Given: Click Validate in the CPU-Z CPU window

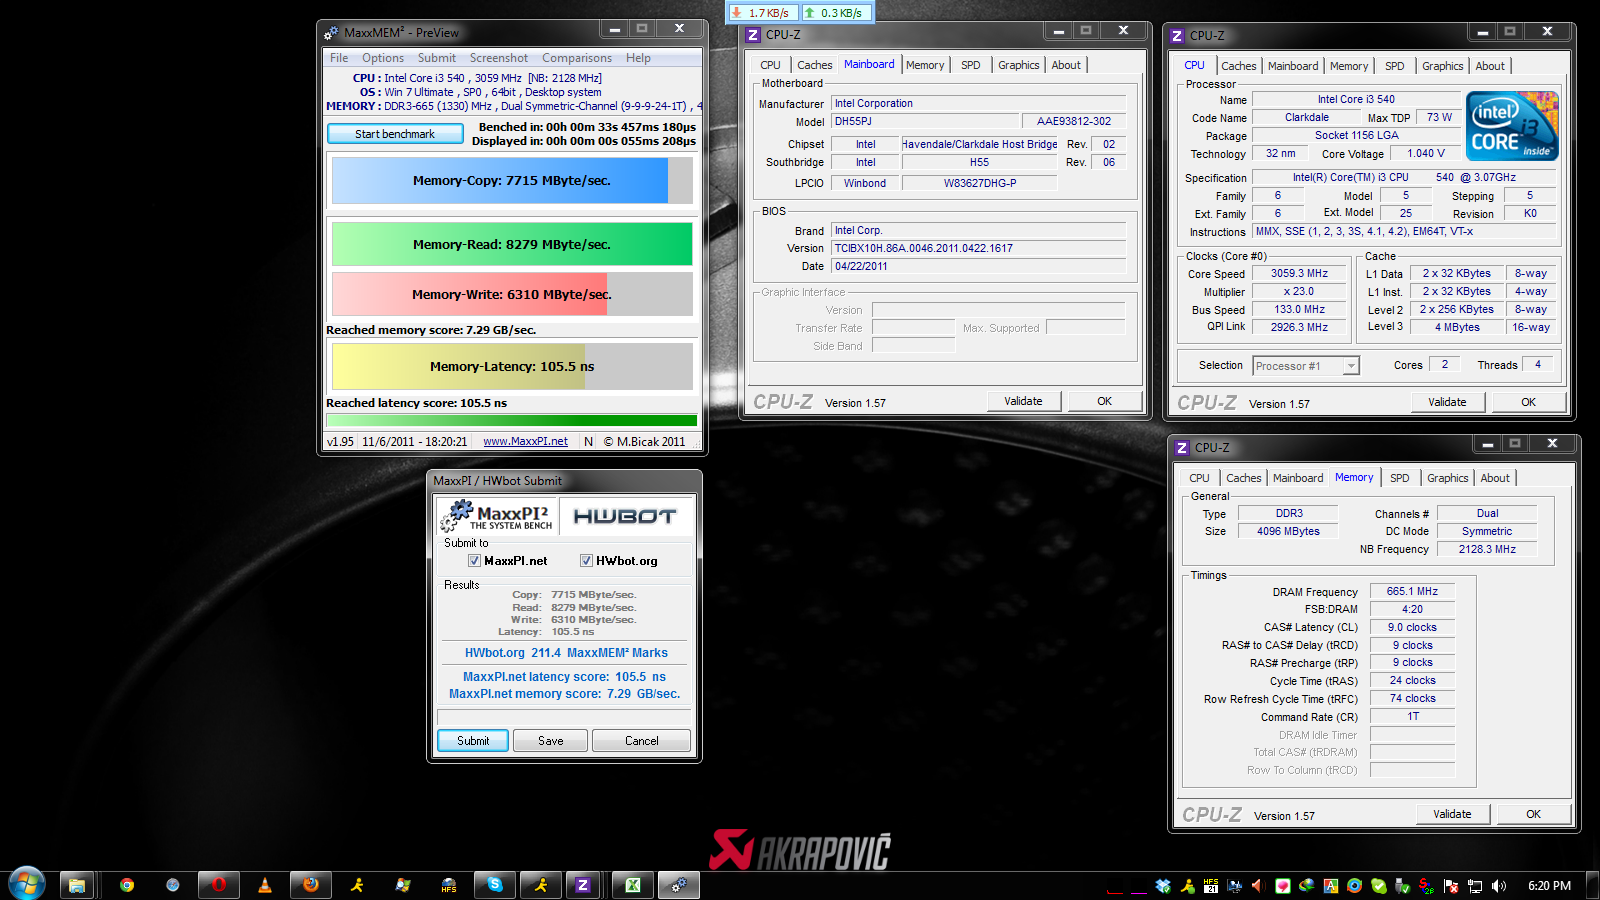Looking at the screenshot, I should [x=1447, y=402].
